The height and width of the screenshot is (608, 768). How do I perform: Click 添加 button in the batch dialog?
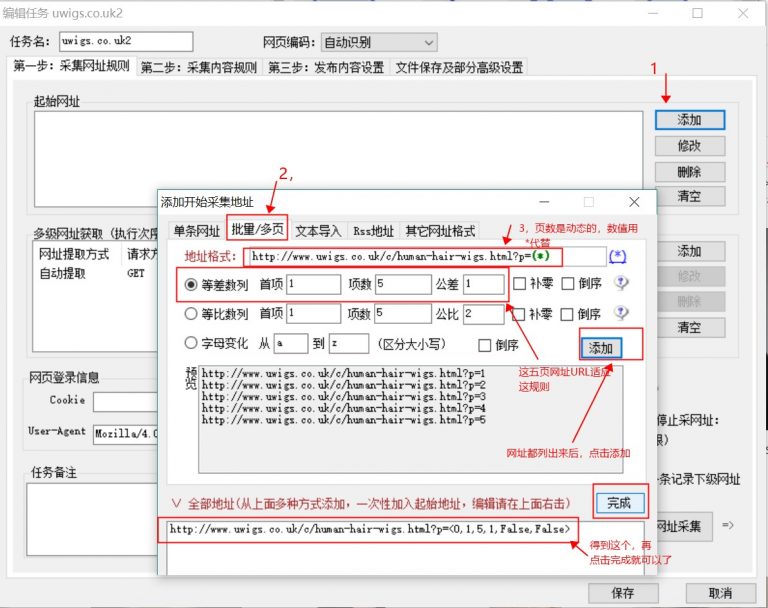click(600, 348)
